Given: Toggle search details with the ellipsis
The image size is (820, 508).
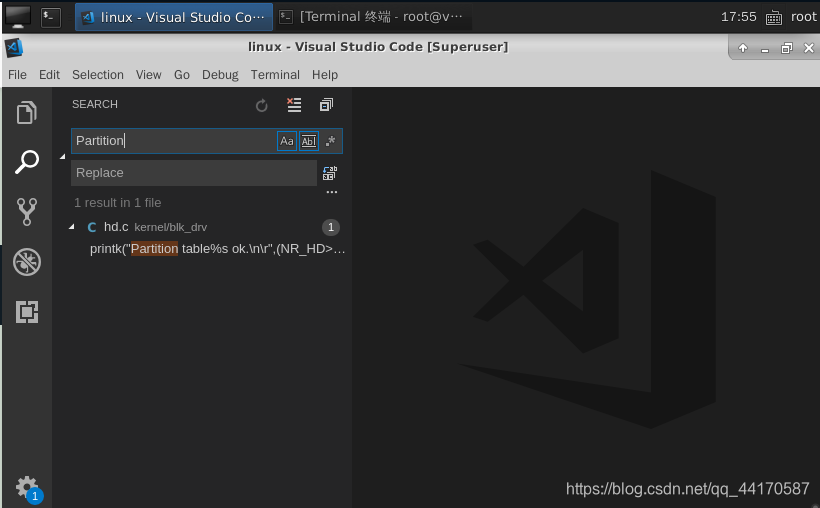Looking at the screenshot, I should (332, 192).
